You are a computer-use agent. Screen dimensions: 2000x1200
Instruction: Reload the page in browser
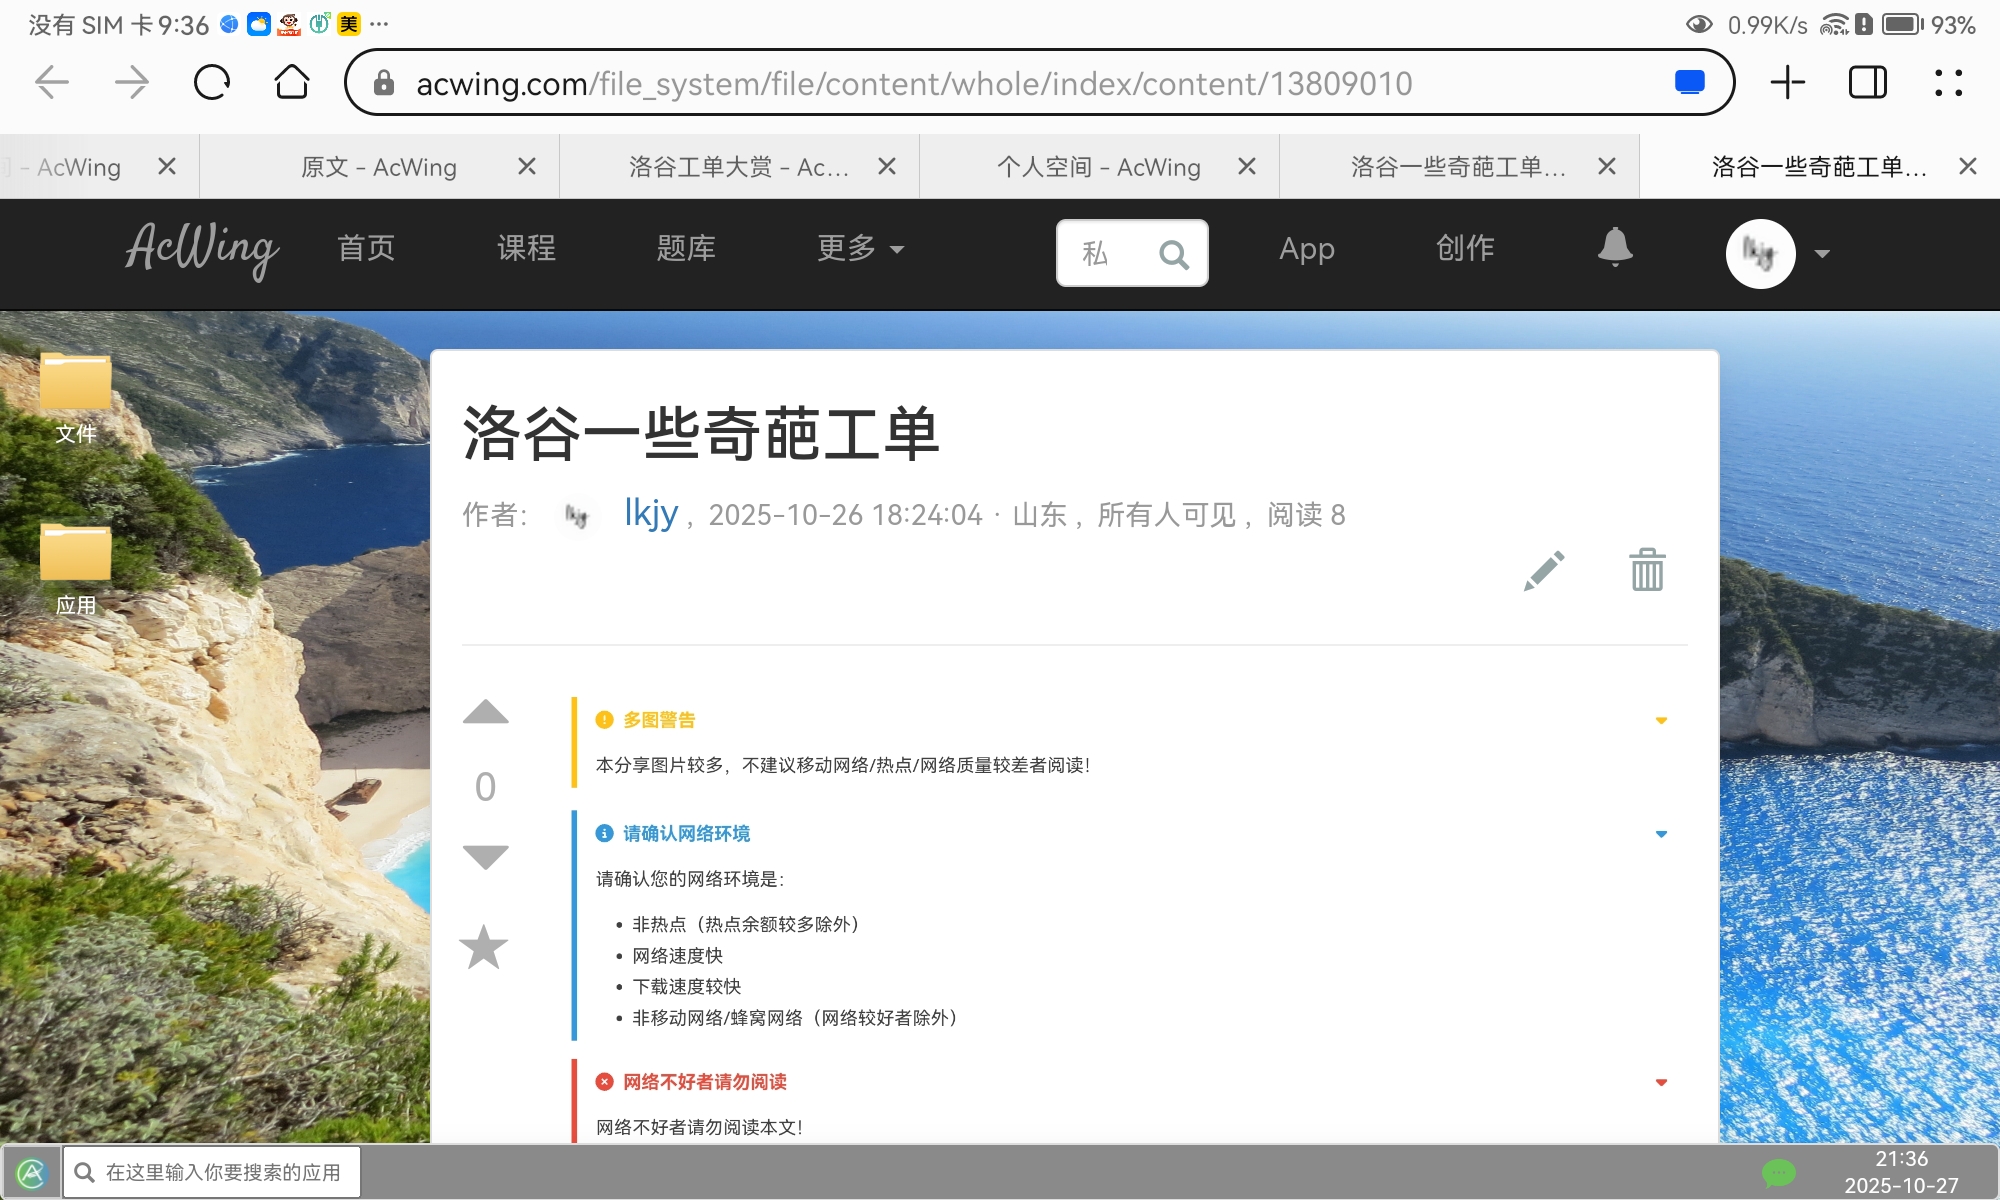click(212, 83)
